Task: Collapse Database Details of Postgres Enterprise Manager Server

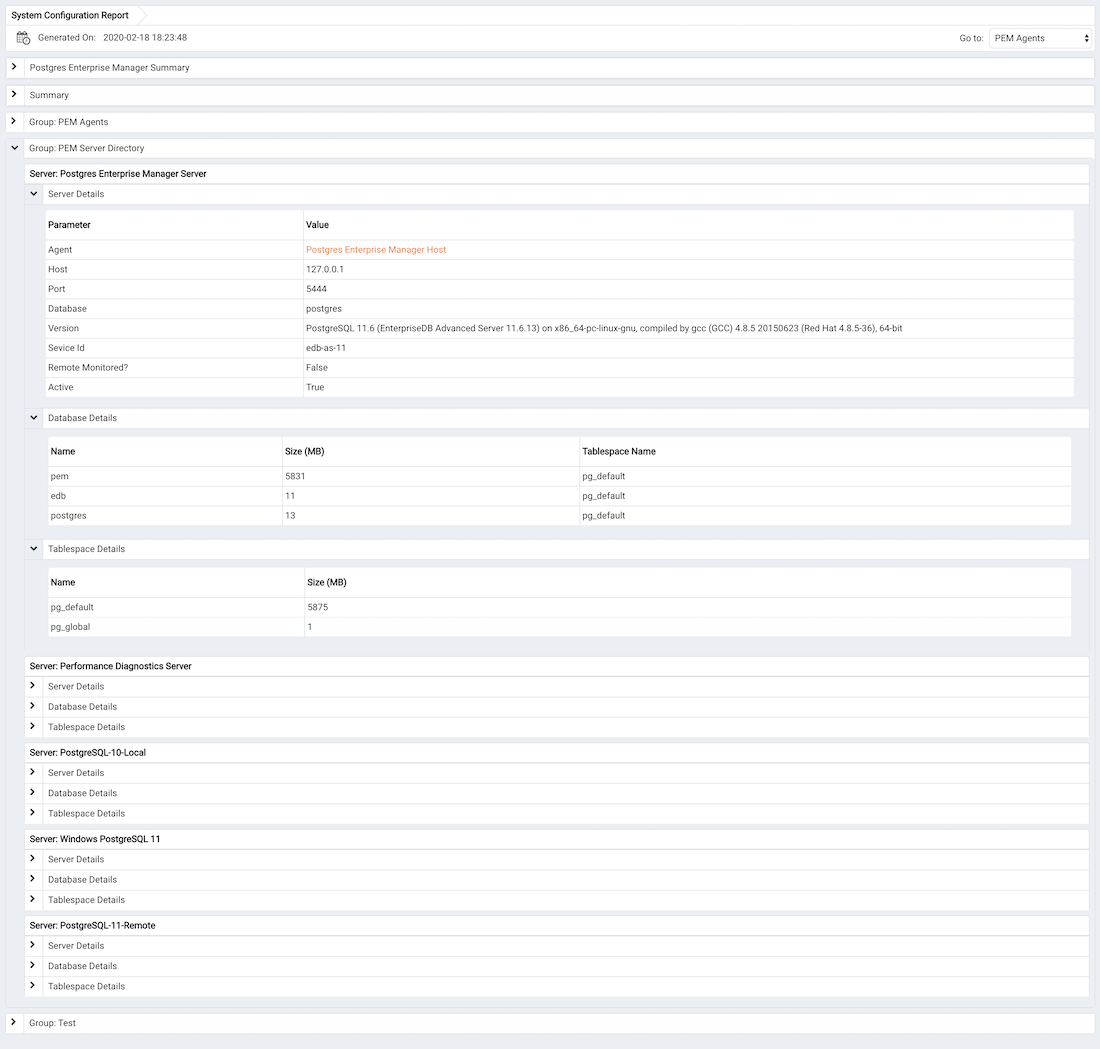Action: [x=33, y=417]
